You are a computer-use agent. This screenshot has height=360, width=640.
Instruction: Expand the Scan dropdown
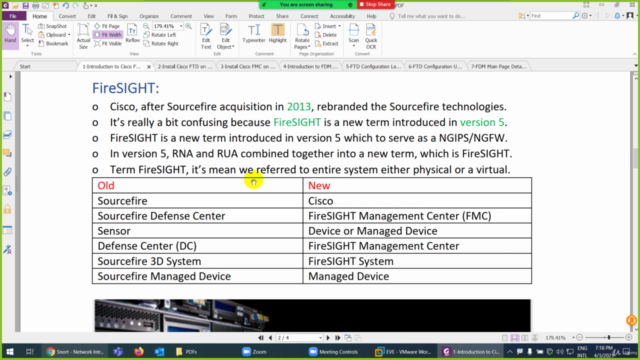pos(353,46)
